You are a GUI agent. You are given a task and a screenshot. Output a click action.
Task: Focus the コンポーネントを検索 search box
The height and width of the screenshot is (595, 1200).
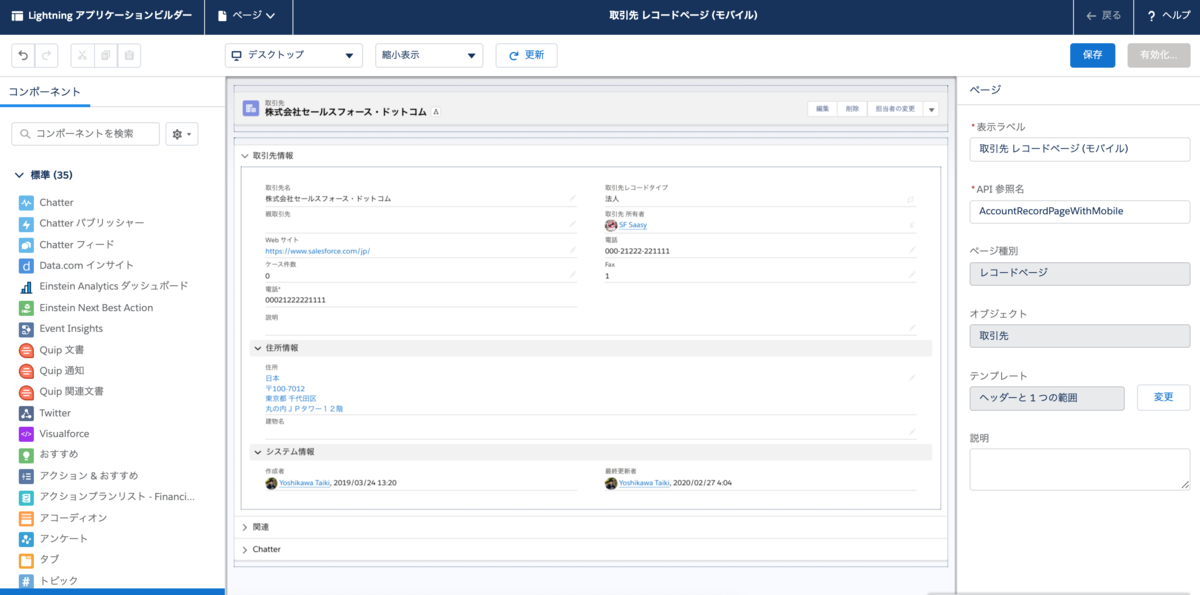click(86, 134)
